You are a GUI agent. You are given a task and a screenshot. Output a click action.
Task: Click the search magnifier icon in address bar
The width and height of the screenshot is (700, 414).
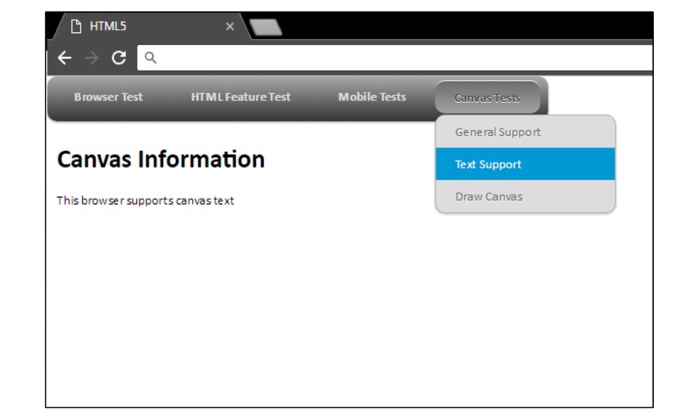click(150, 58)
